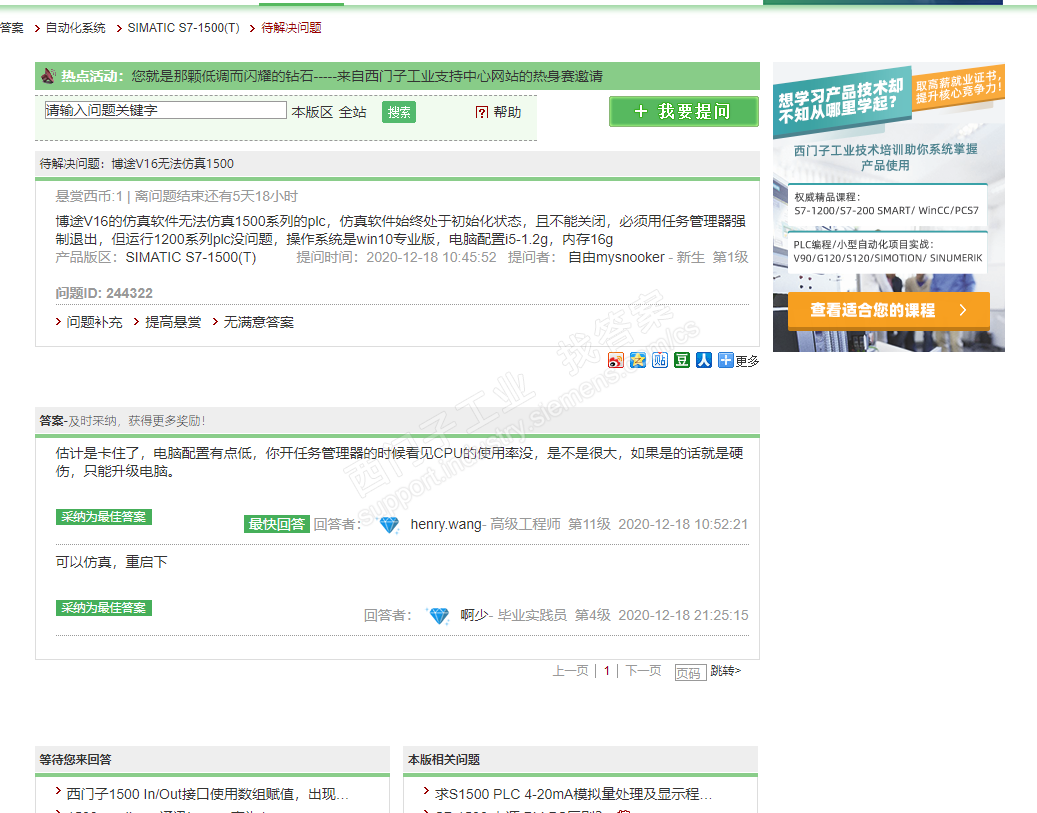
Task: Click question time 2020-12-18 10:45:52
Action: pos(431,257)
